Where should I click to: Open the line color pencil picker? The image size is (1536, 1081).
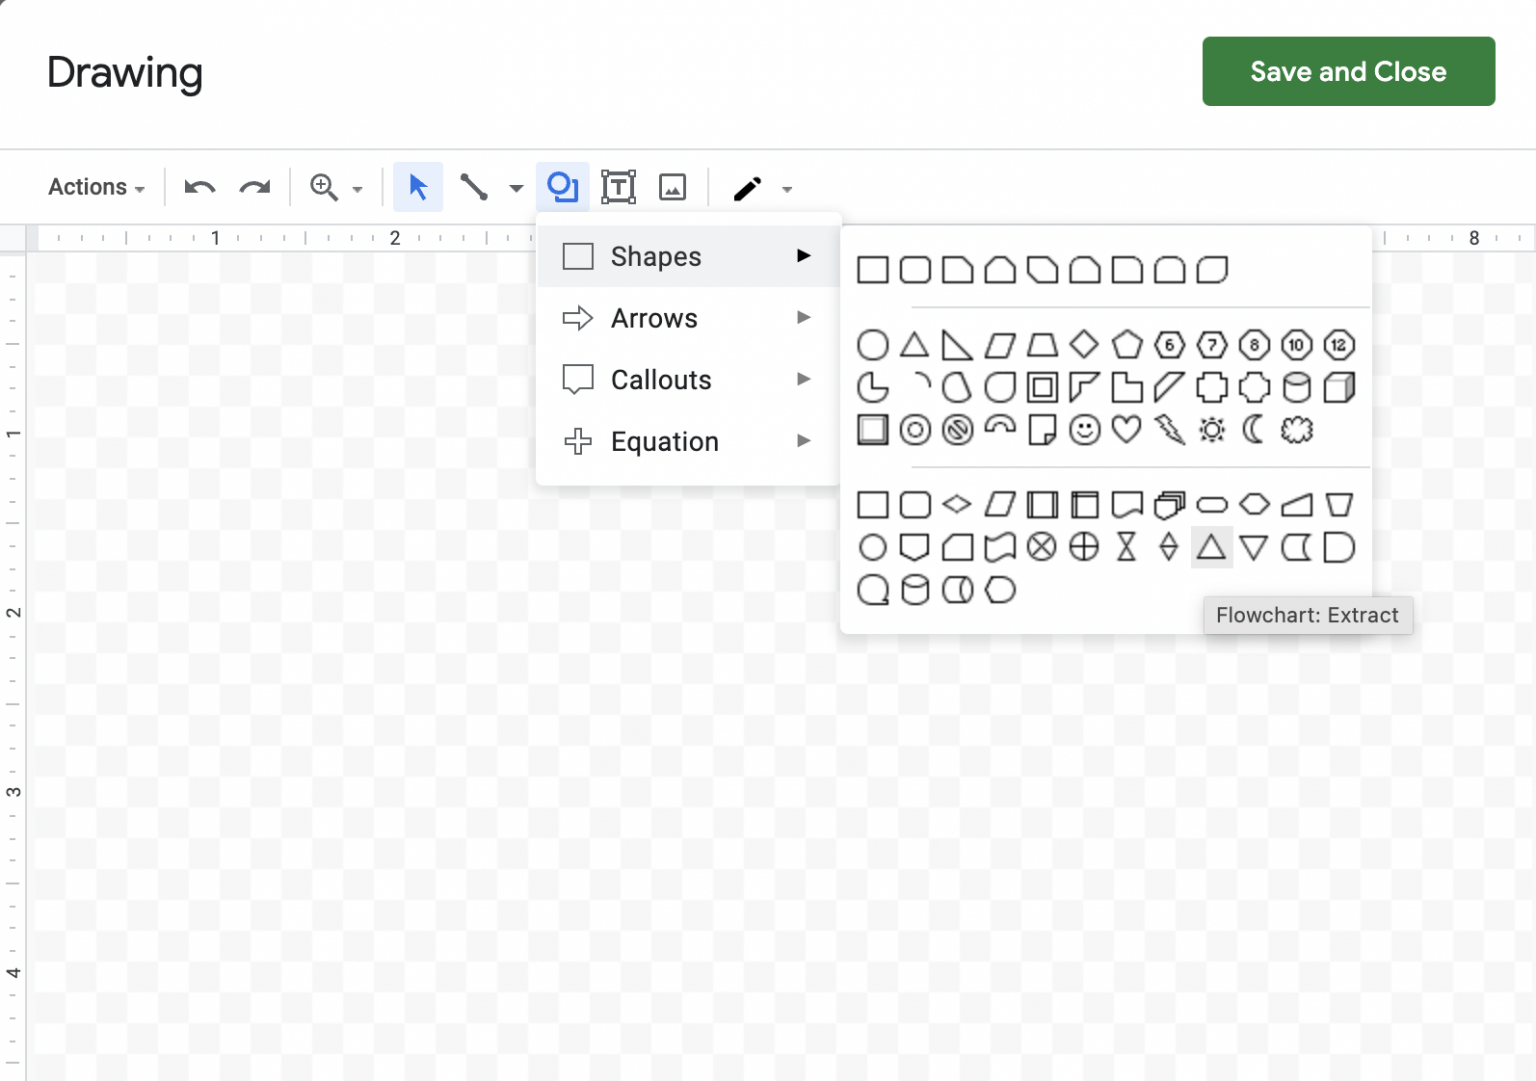746,186
